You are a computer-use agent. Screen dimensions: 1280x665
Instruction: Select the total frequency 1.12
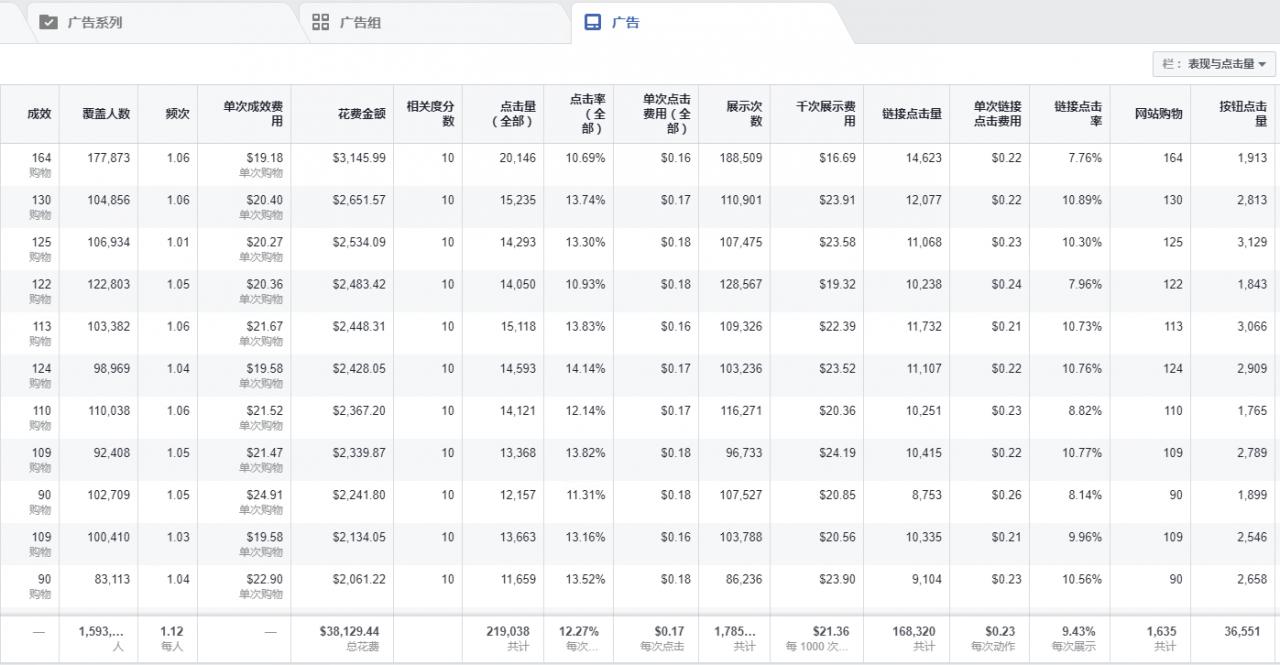click(x=172, y=631)
